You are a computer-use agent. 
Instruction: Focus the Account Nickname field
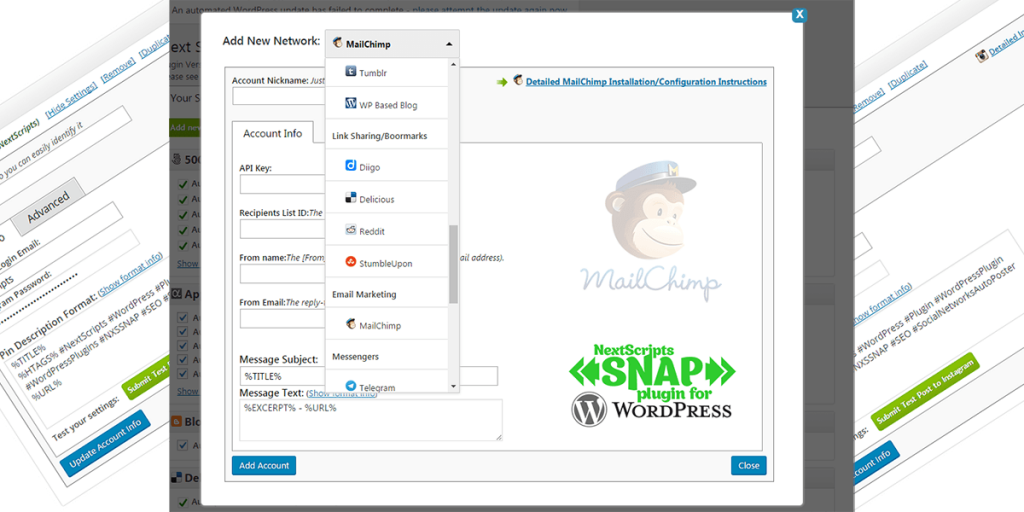click(x=278, y=97)
